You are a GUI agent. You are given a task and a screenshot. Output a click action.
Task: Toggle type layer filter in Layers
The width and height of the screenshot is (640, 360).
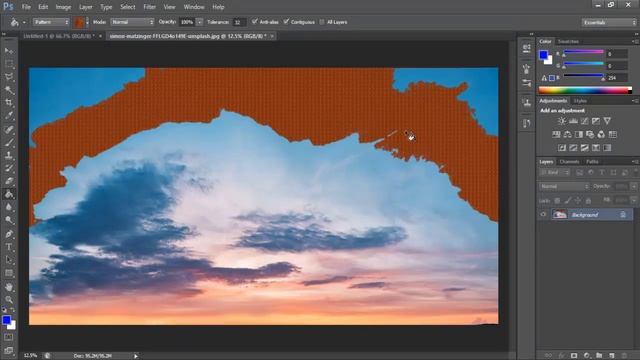click(602, 173)
